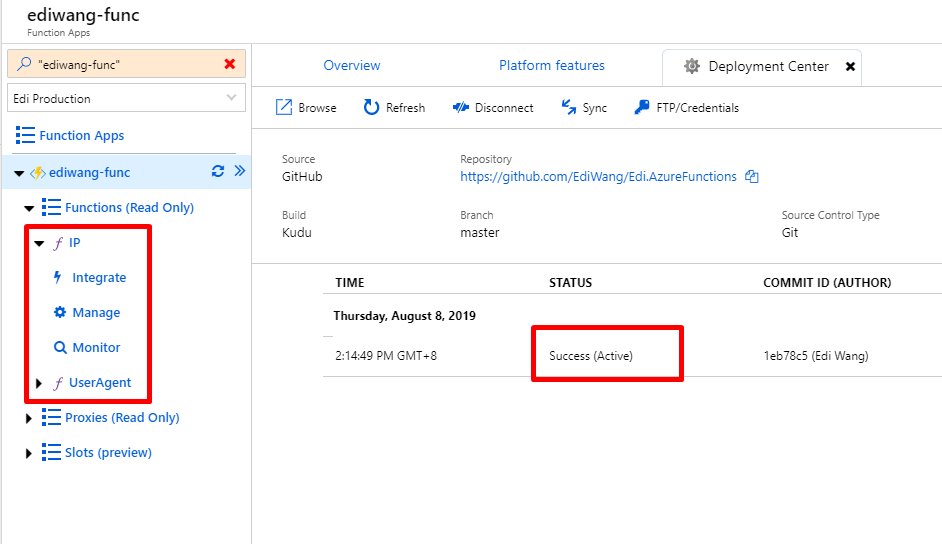The image size is (942, 544).
Task: Click the COMMIT ID (AUTHOR) column header
Action: [x=827, y=282]
